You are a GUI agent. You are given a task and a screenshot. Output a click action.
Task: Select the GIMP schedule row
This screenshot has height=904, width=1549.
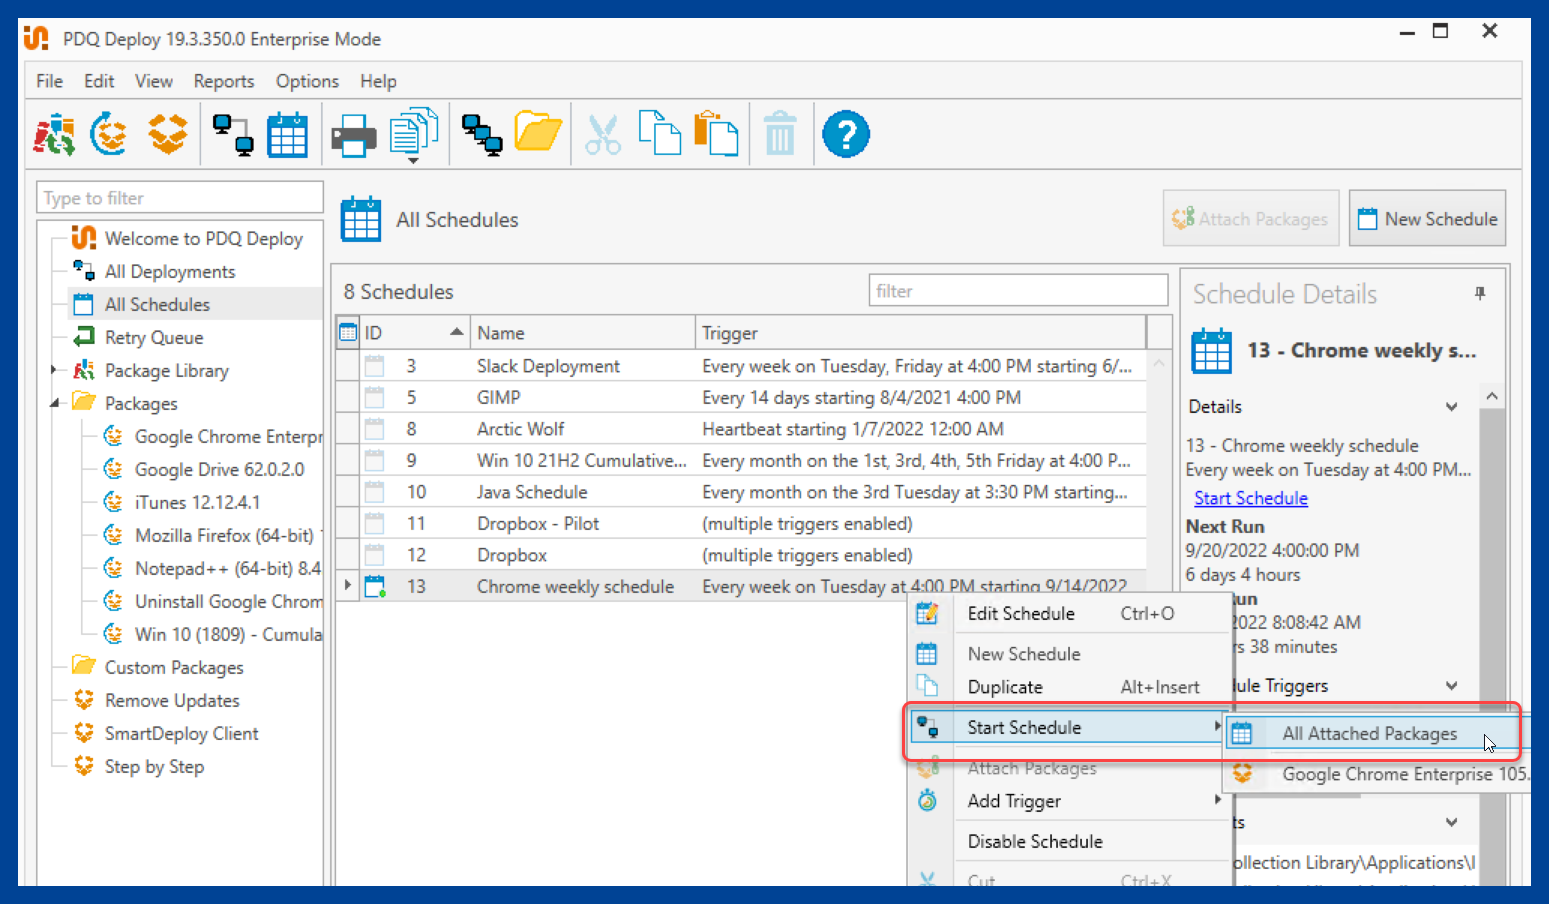(x=741, y=397)
